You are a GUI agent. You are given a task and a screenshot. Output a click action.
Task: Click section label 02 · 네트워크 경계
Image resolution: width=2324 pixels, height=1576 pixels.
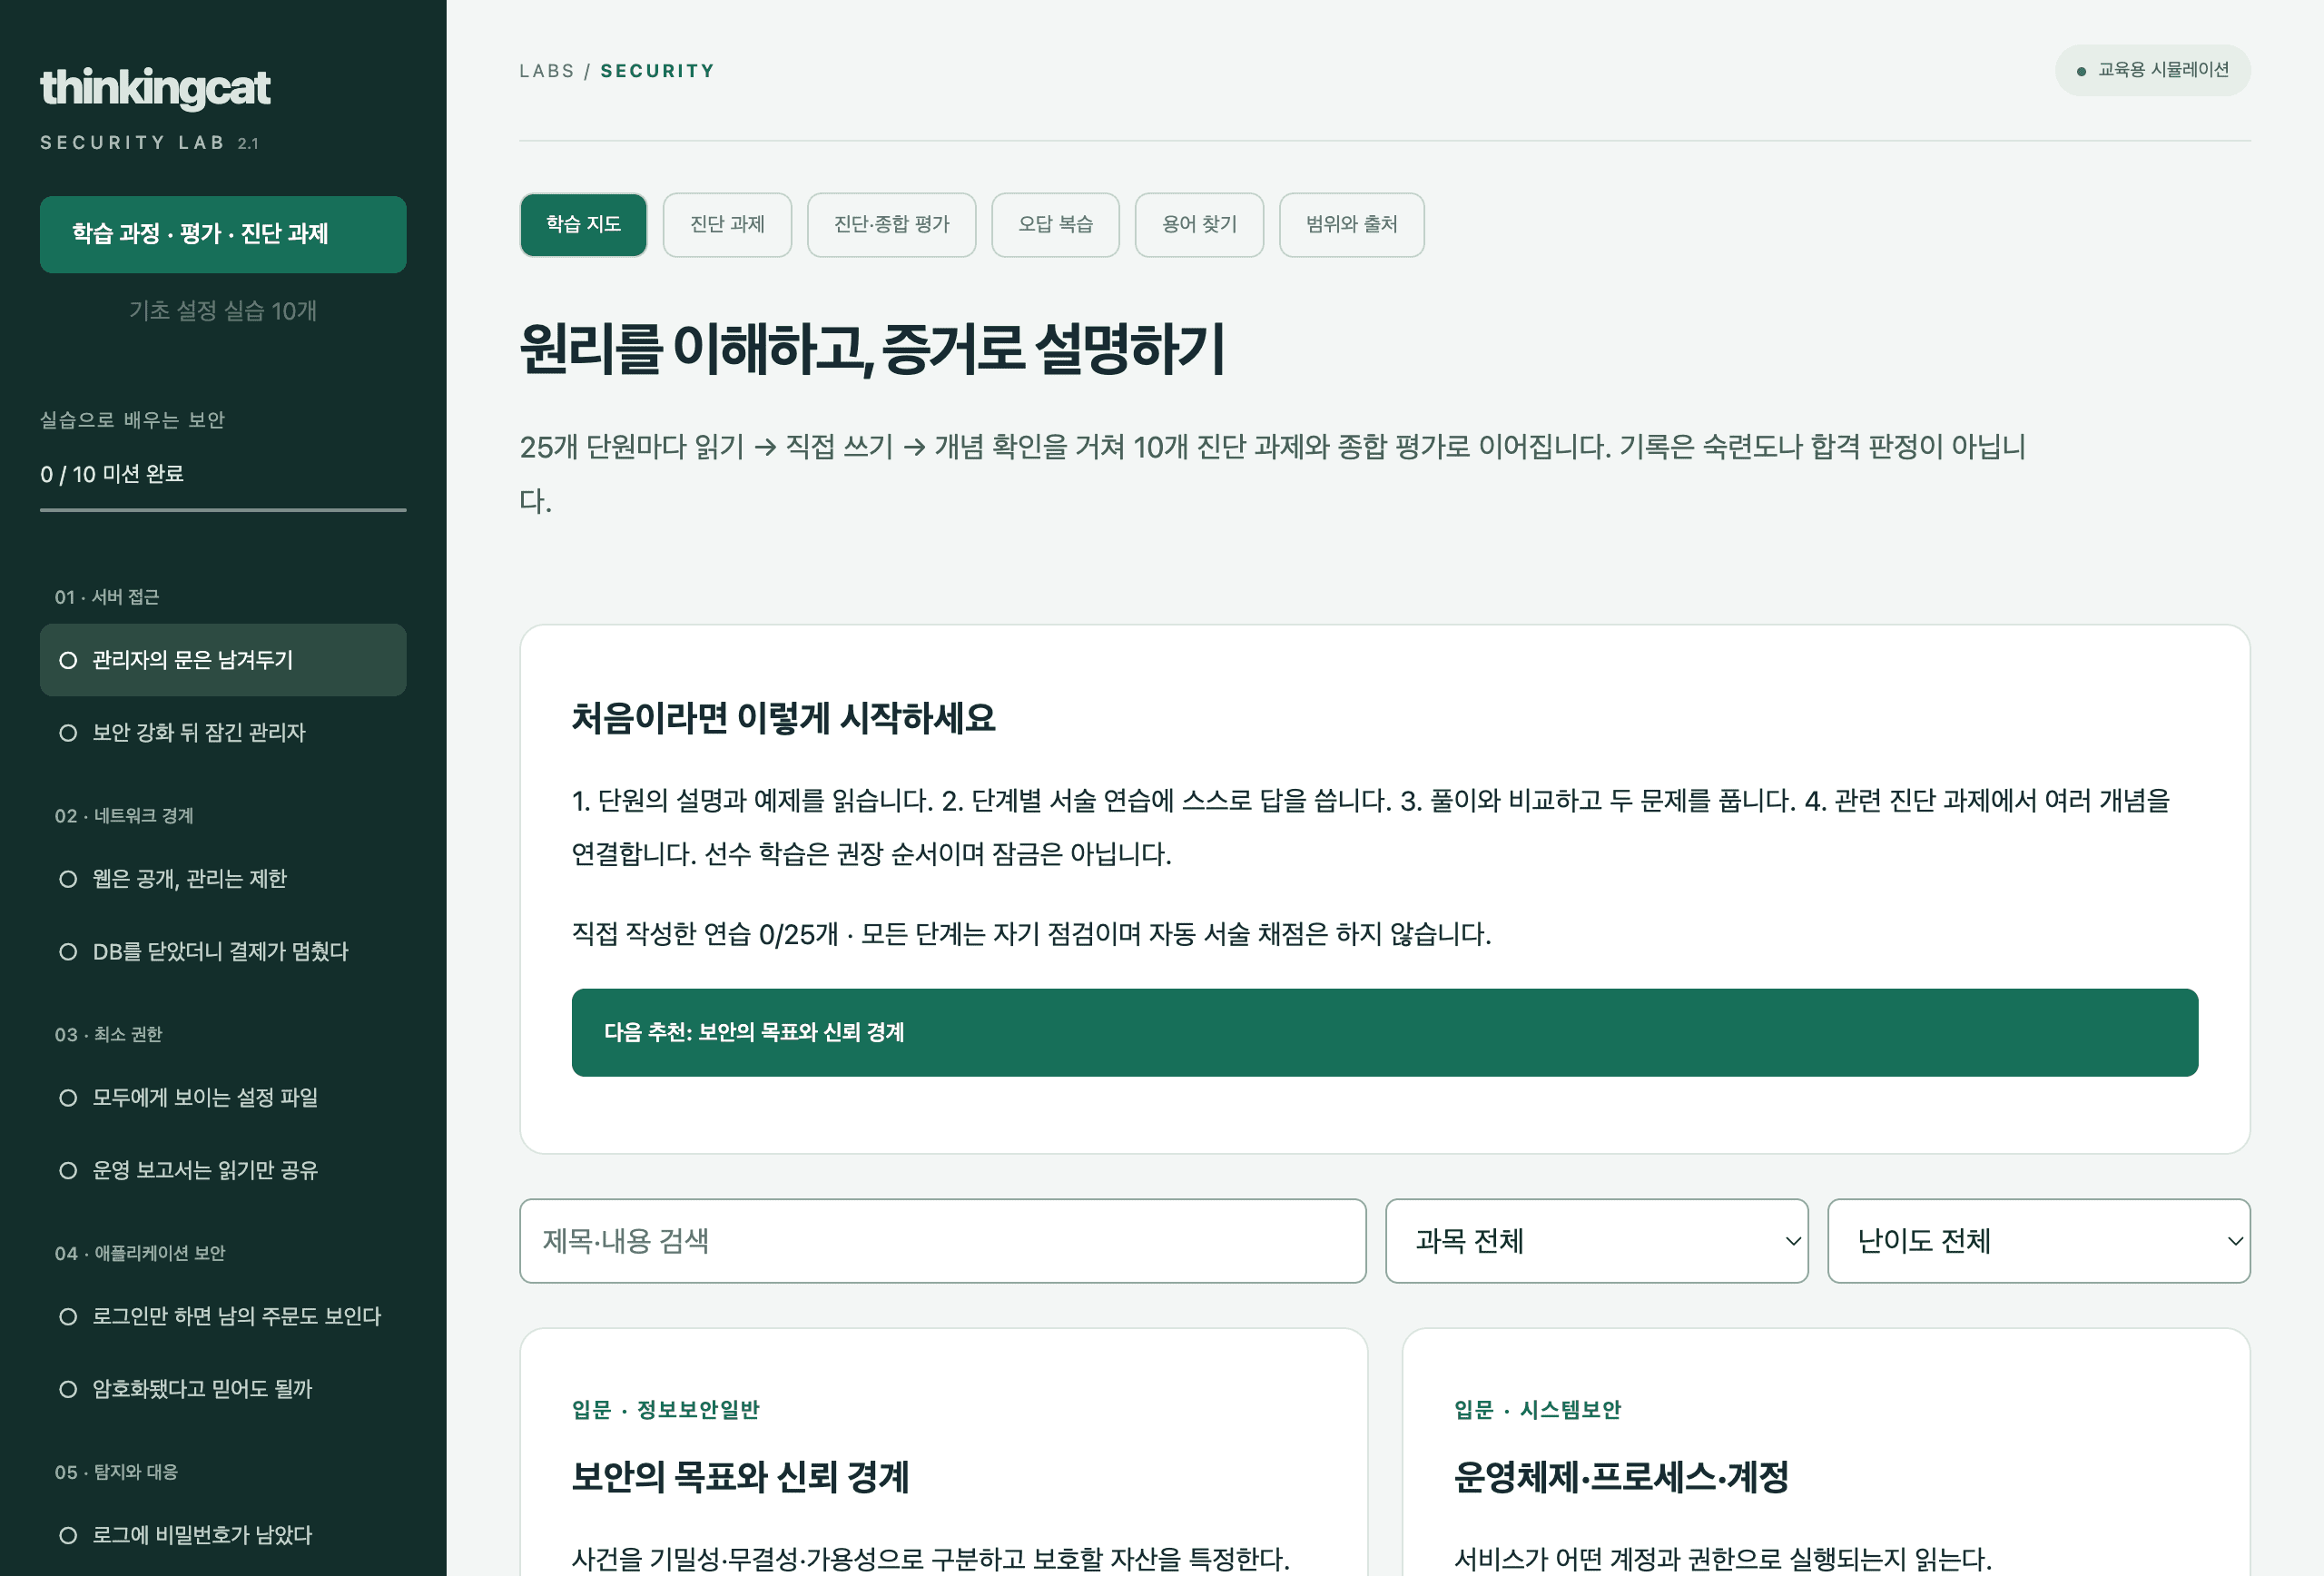coord(124,816)
